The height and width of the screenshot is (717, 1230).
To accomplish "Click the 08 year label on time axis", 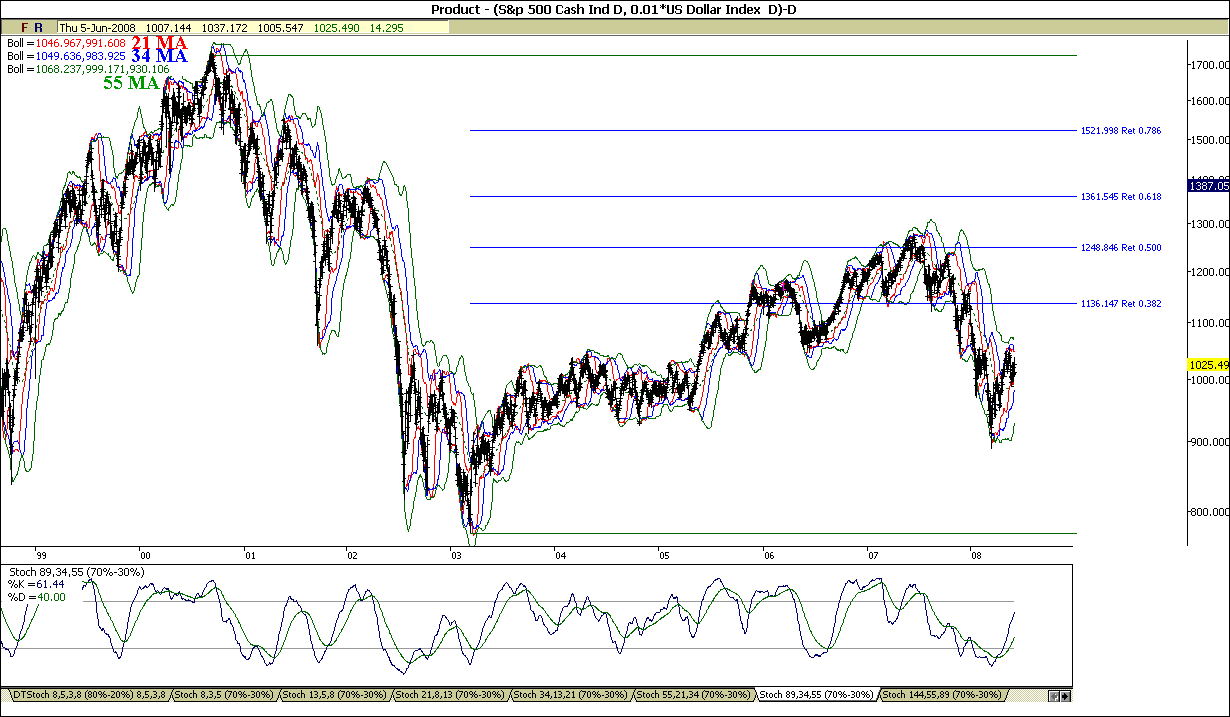I will 976,555.
